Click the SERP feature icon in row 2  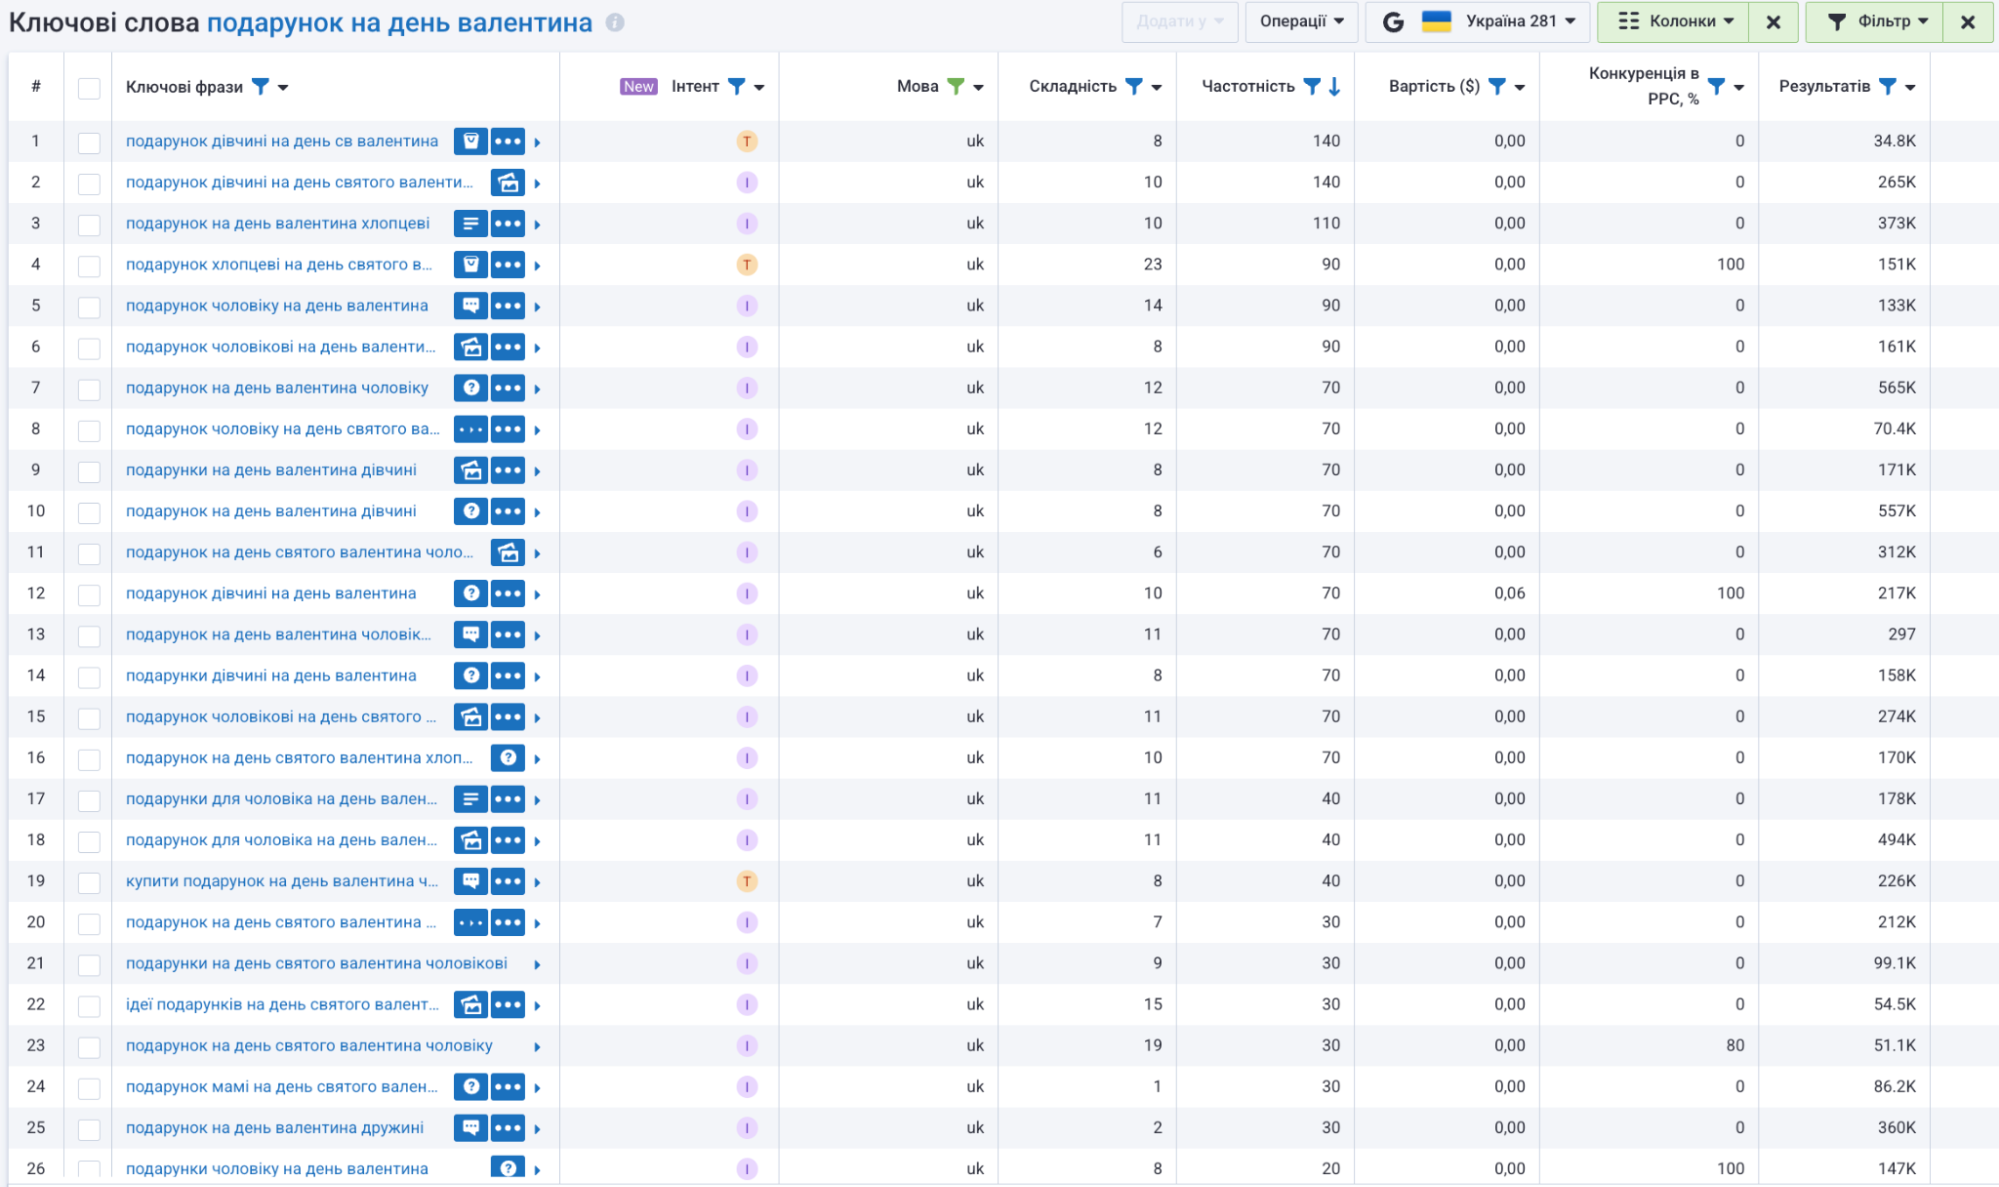[x=508, y=183]
